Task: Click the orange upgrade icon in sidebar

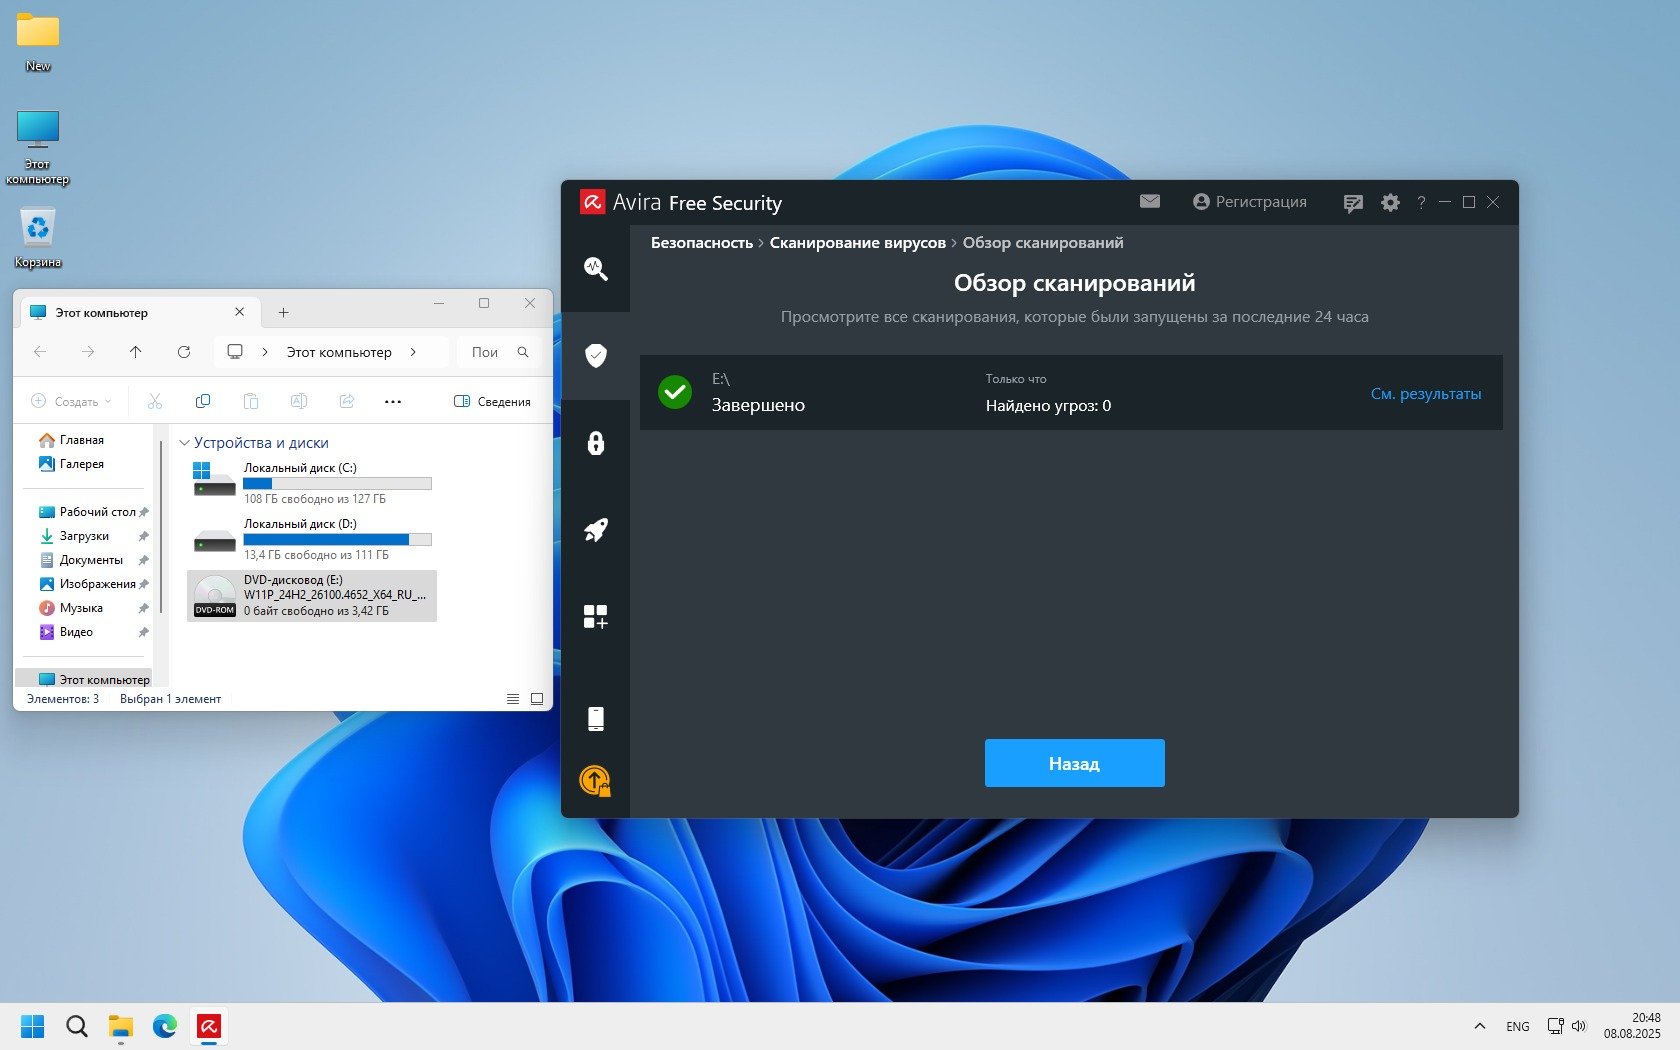Action: pyautogui.click(x=595, y=780)
